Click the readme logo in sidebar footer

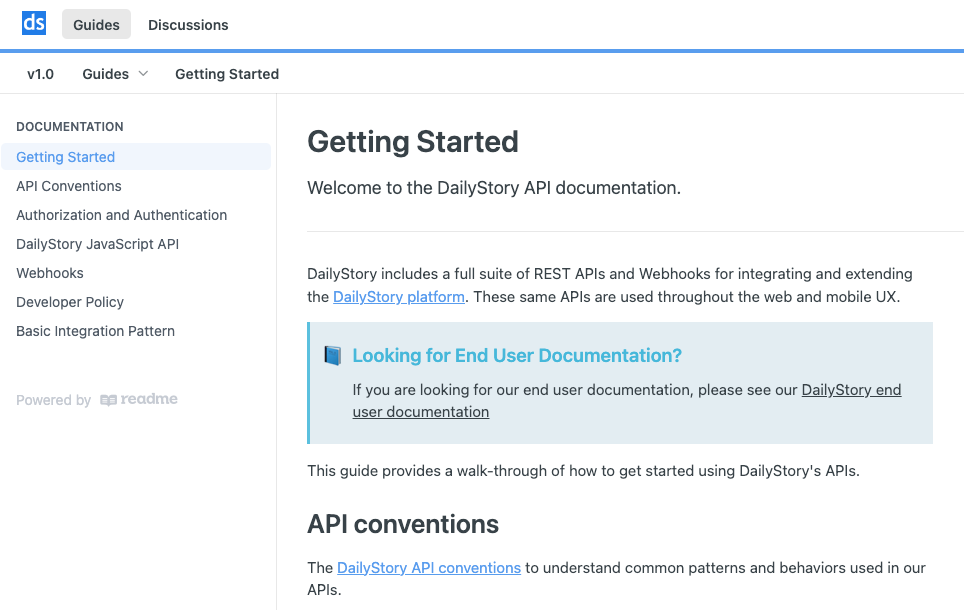[x=139, y=400]
